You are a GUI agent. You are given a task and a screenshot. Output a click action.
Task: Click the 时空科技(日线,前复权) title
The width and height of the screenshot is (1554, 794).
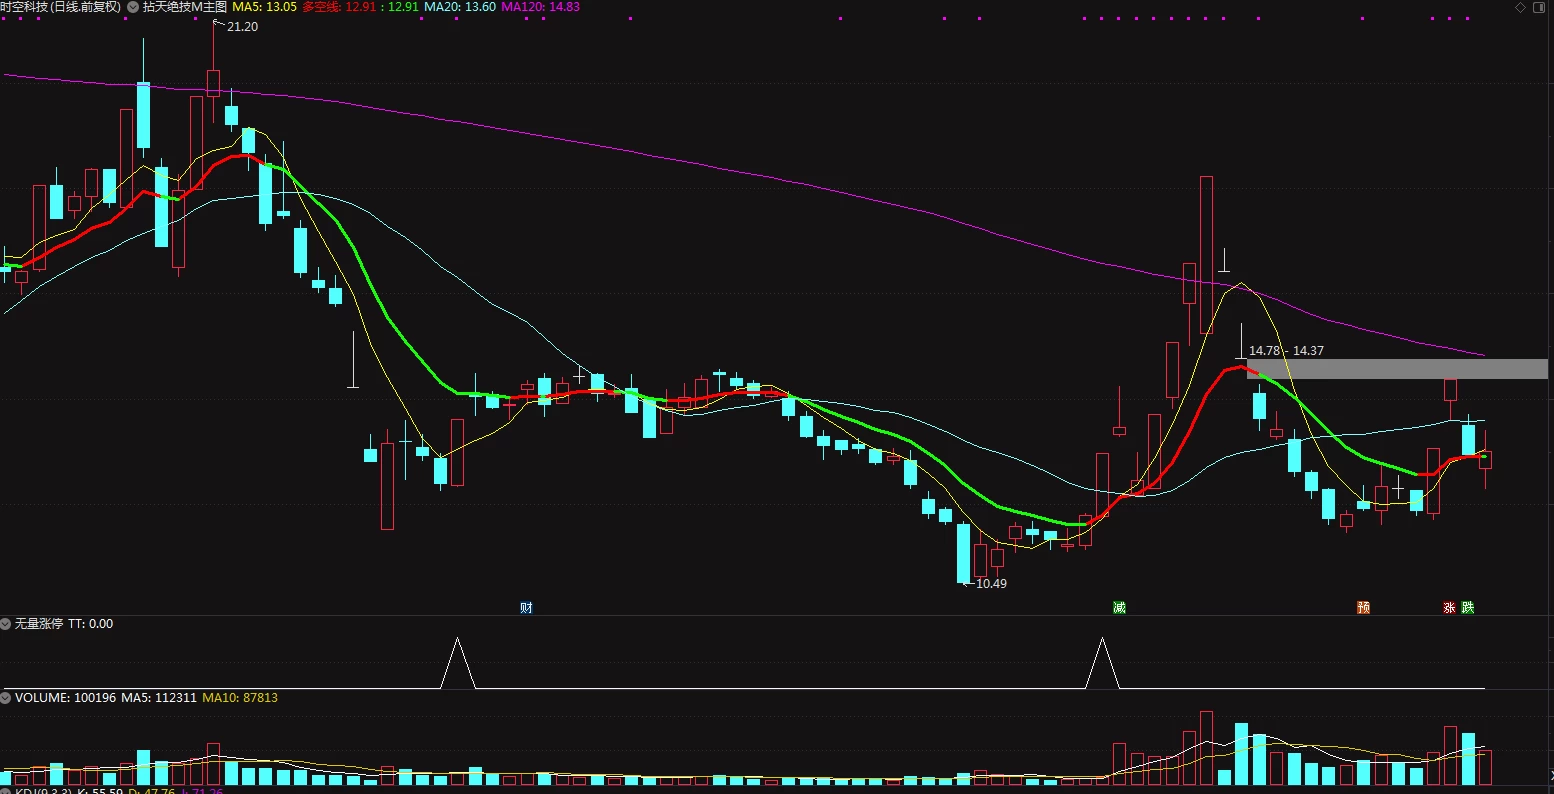(61, 7)
